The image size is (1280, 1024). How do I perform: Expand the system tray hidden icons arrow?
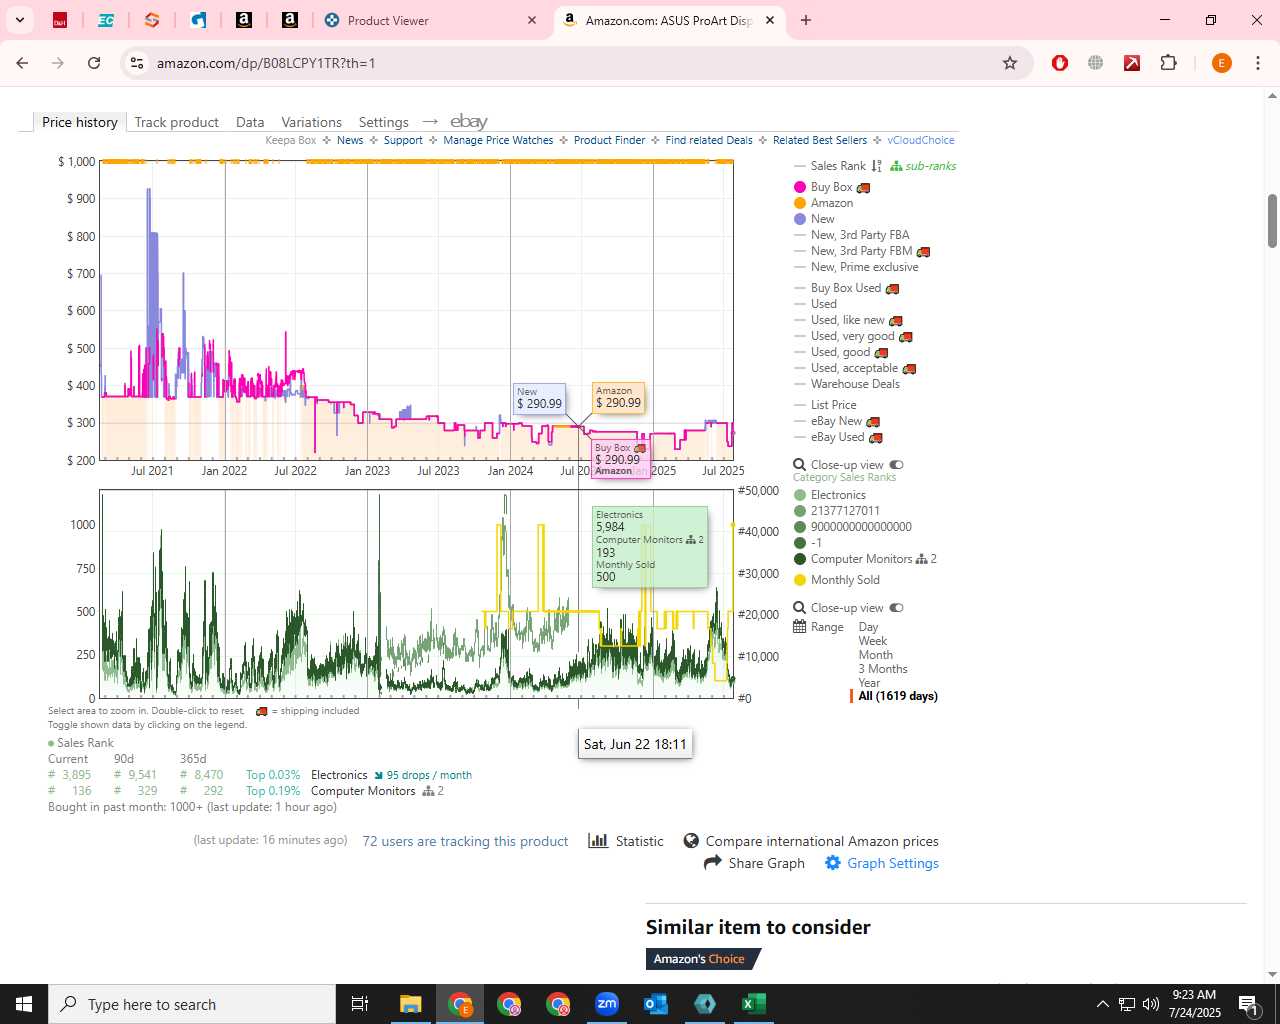[x=1102, y=1004]
